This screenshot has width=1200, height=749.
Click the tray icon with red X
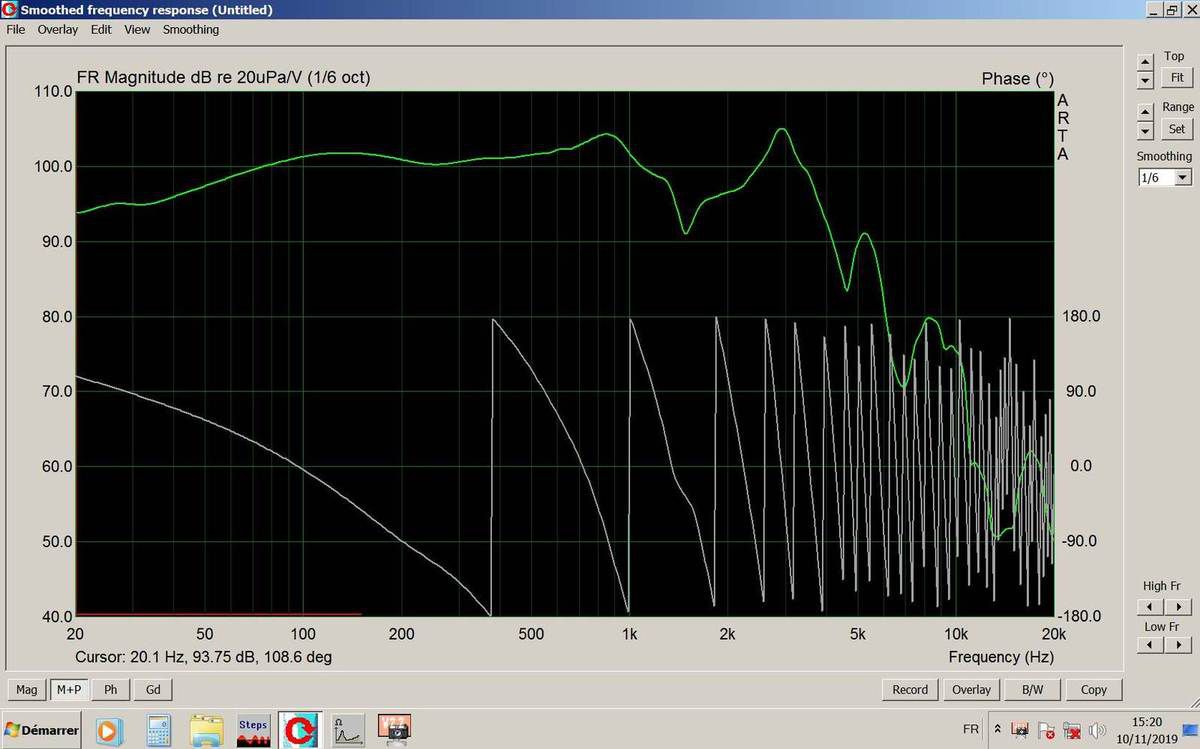[x=1073, y=731]
